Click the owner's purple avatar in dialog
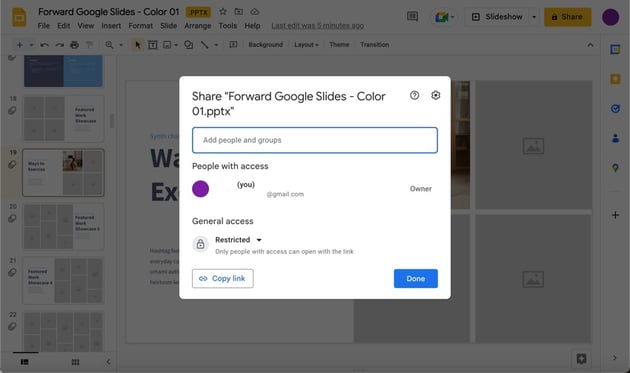Image resolution: width=630 pixels, height=373 pixels. coord(200,189)
